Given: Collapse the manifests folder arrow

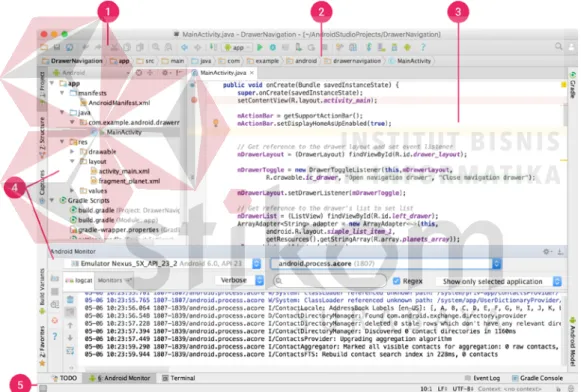Looking at the screenshot, I should 62,93.
